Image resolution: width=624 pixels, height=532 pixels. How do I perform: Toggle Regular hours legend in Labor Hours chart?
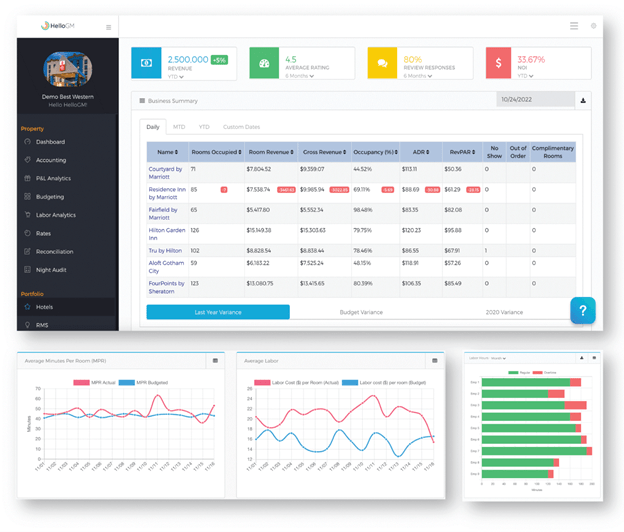click(519, 372)
